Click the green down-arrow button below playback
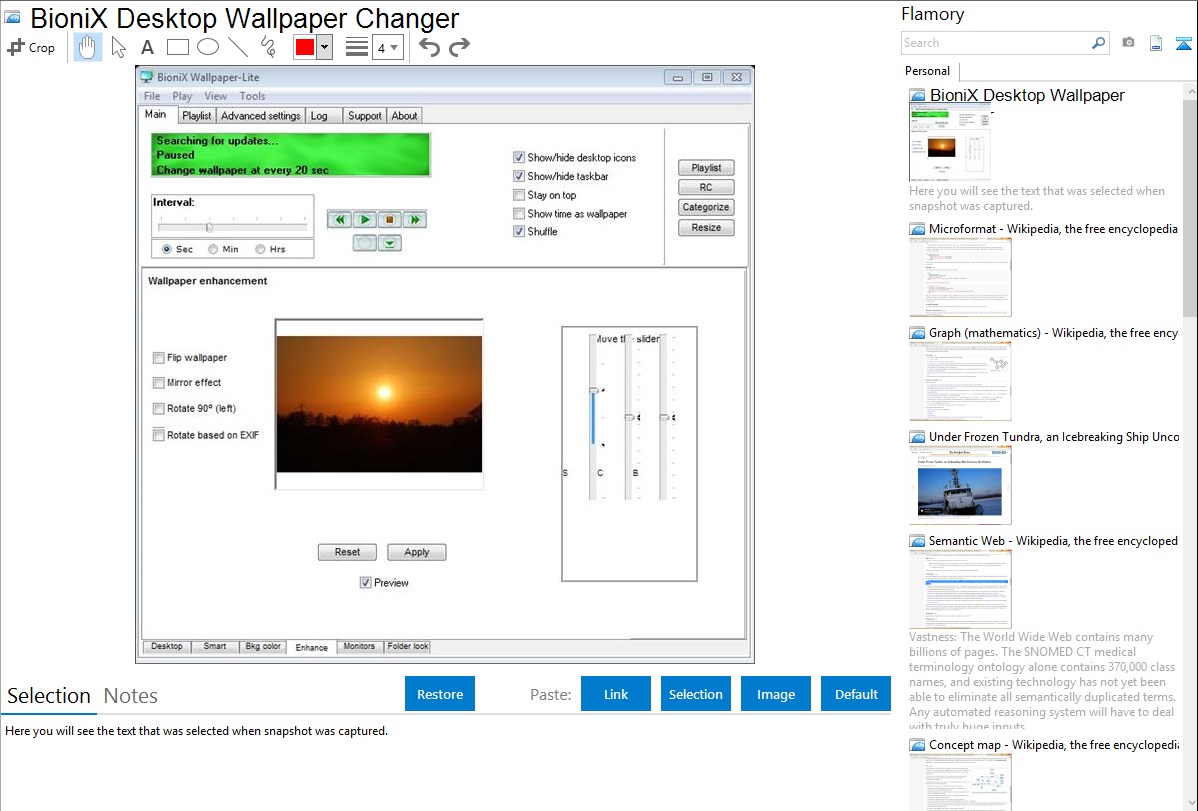The width and height of the screenshot is (1198, 811). 390,243
